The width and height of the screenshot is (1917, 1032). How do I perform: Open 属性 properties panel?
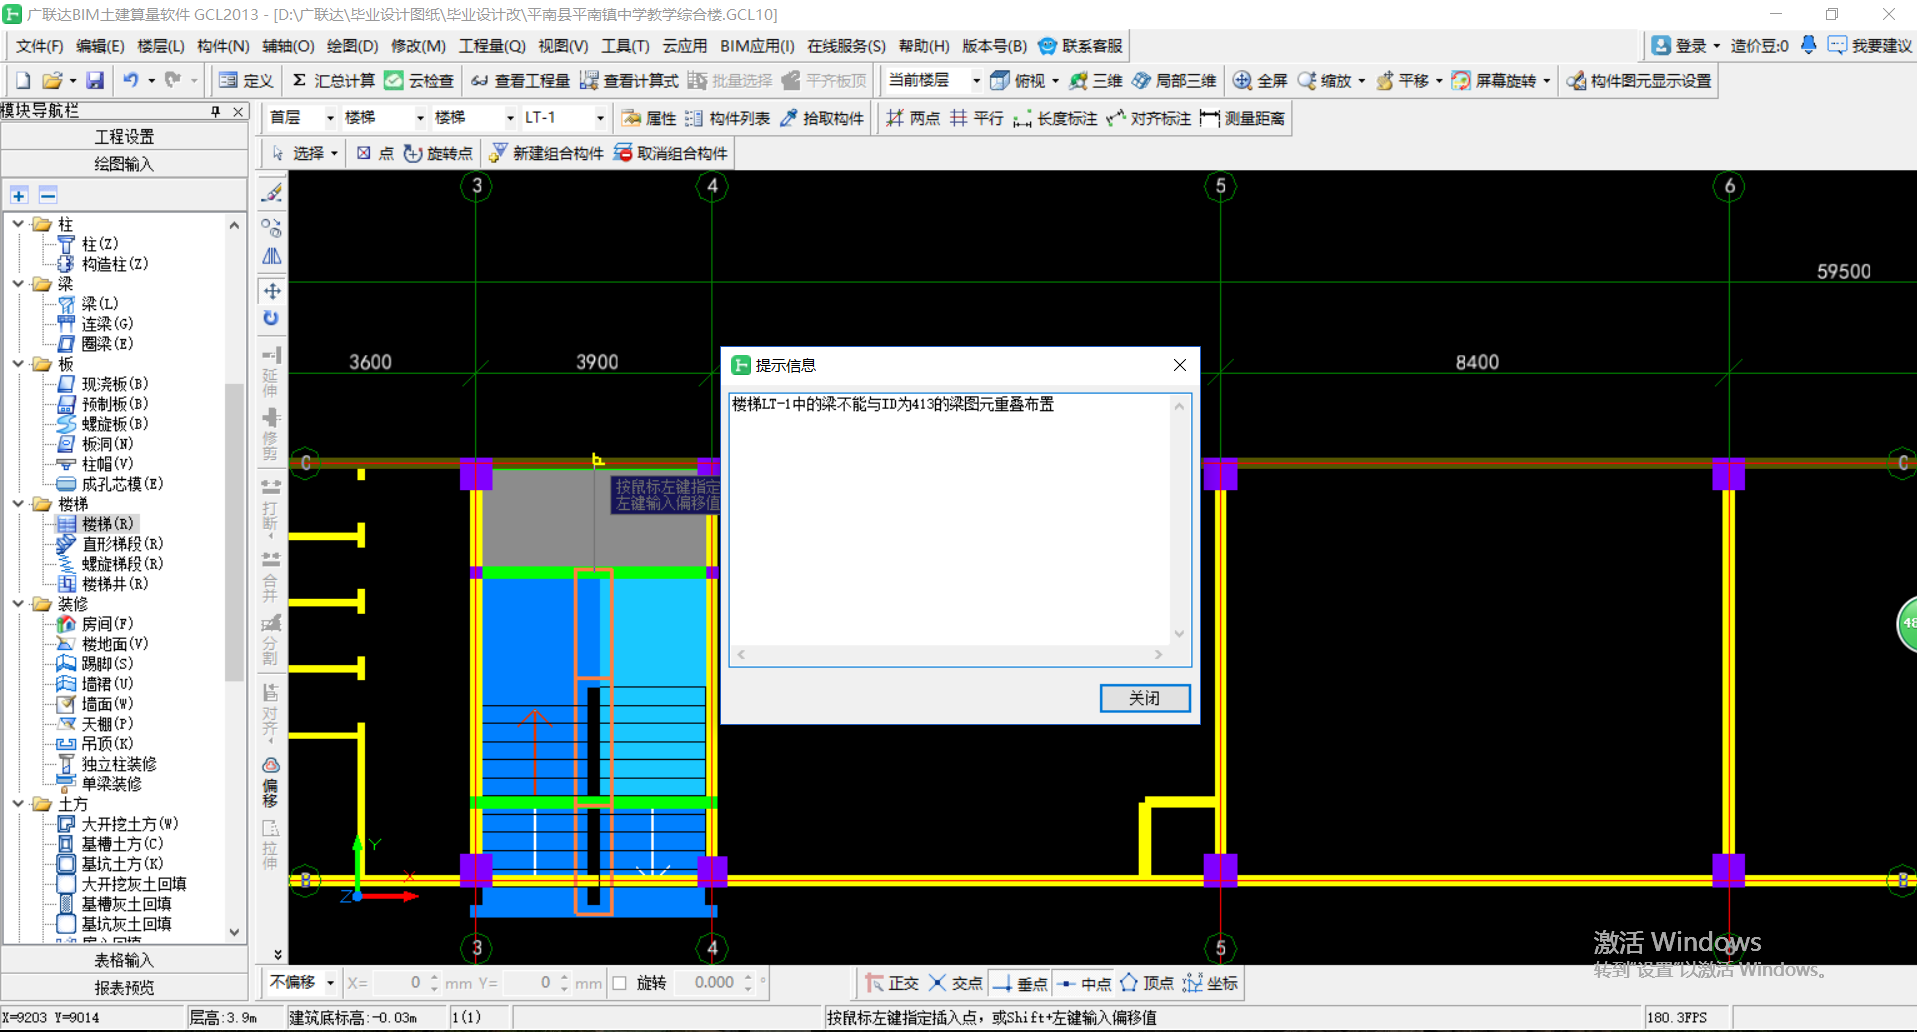point(649,118)
